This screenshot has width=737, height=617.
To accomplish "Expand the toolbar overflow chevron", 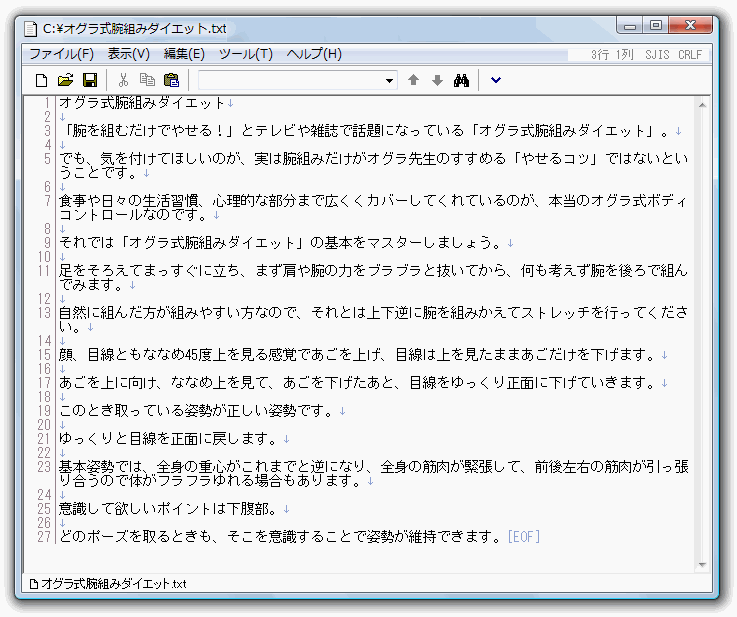I will [x=495, y=80].
